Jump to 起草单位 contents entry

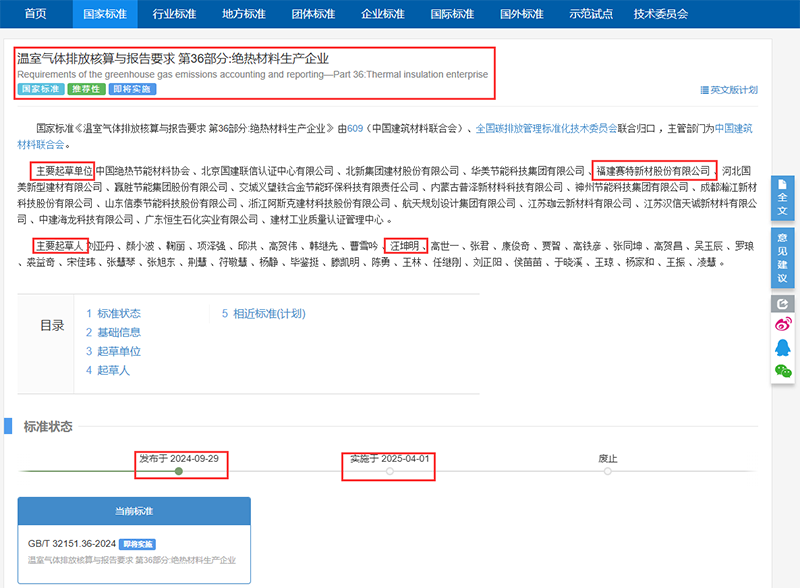coord(113,351)
